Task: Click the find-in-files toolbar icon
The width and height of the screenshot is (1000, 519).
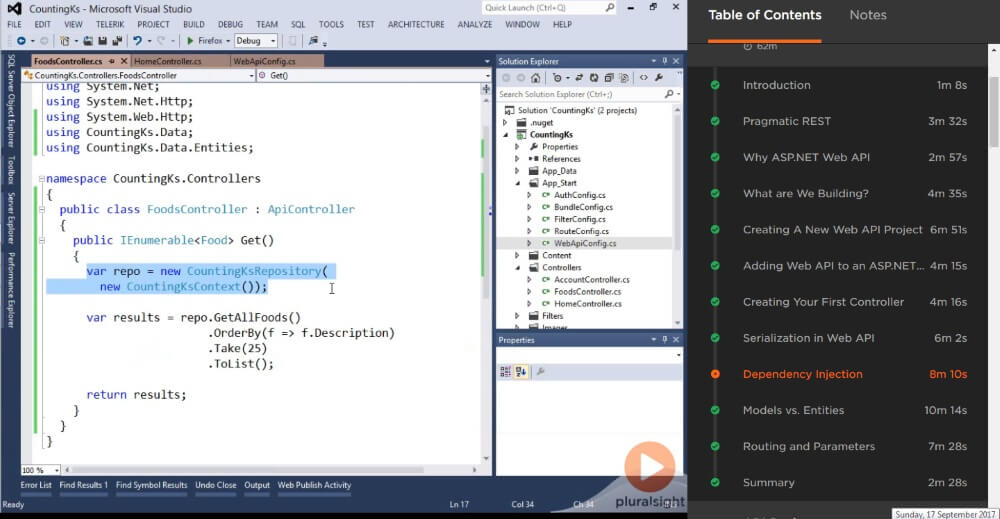Action: [x=312, y=41]
